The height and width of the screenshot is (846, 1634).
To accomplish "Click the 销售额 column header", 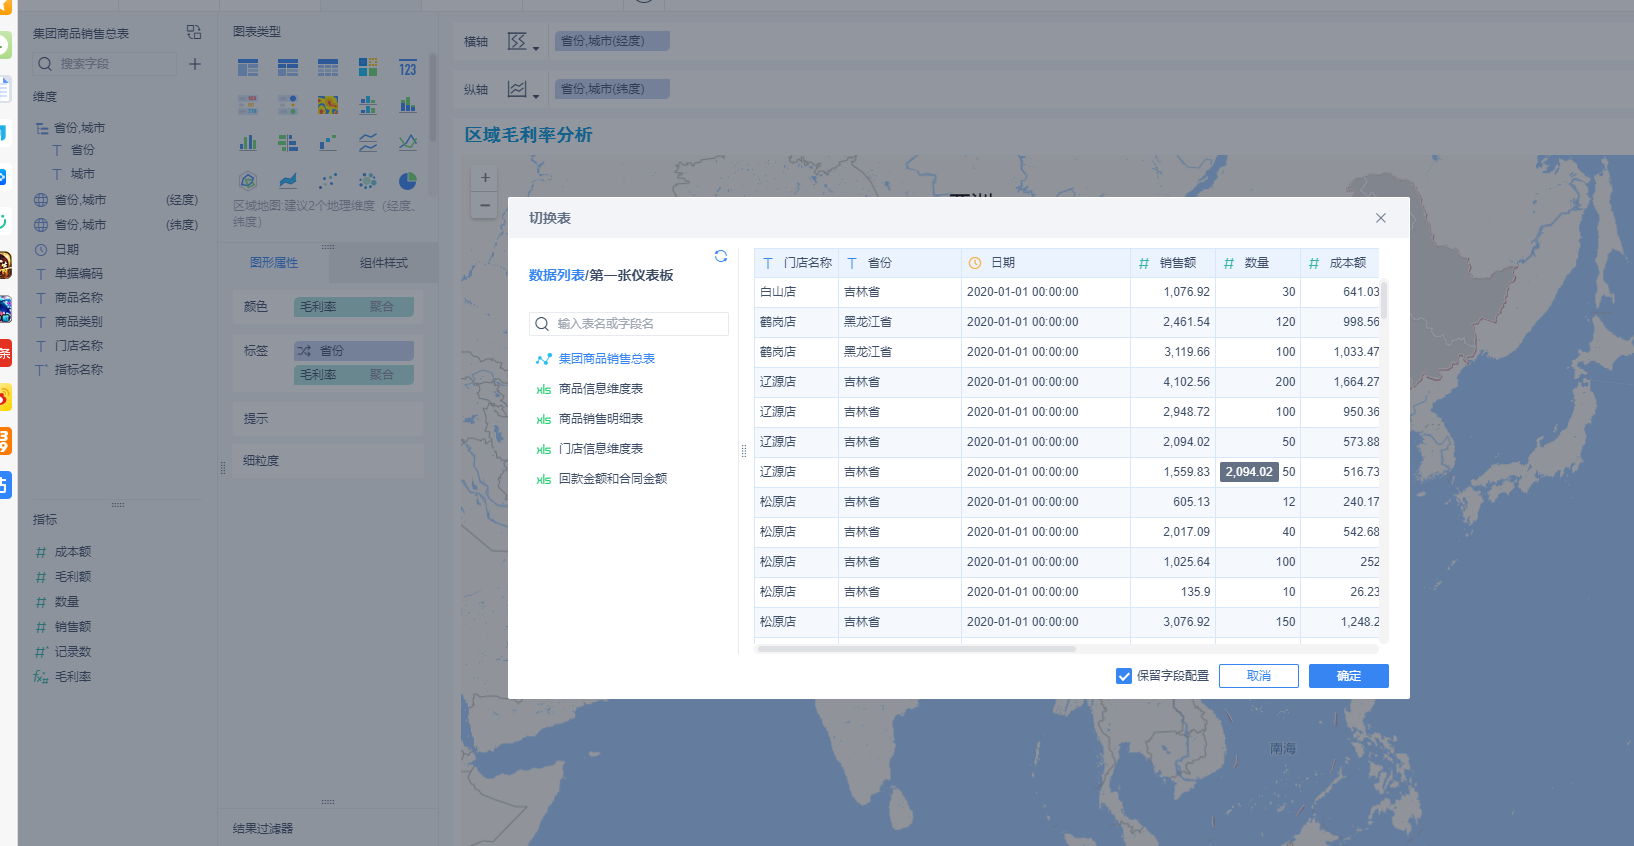I will point(1173,263).
